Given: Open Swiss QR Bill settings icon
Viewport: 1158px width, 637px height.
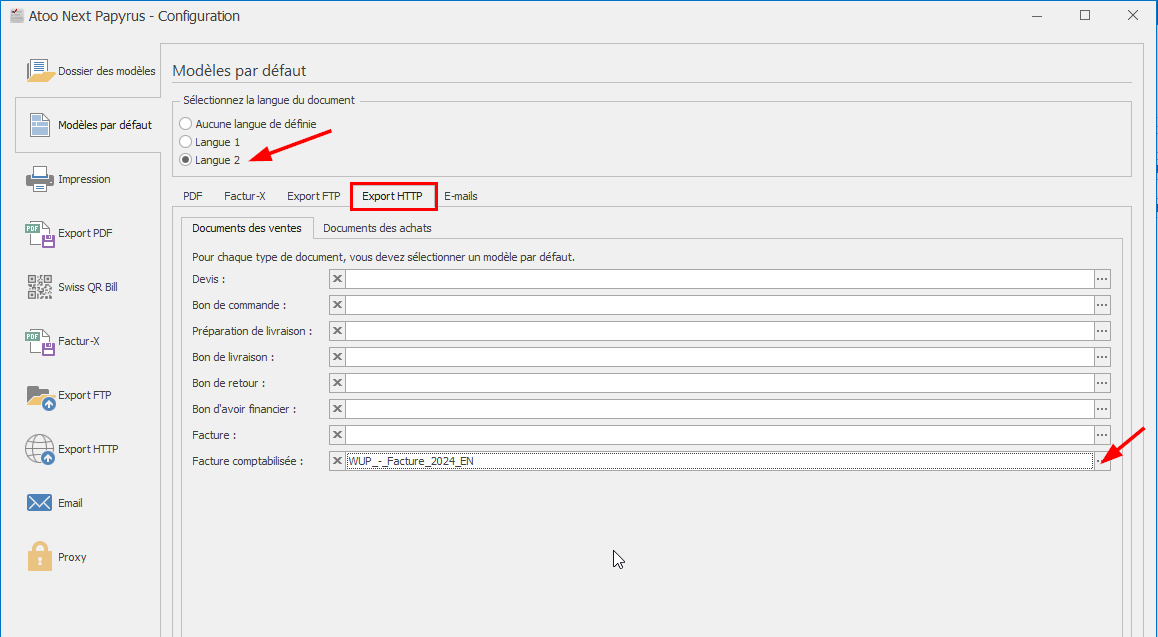Looking at the screenshot, I should 39,287.
